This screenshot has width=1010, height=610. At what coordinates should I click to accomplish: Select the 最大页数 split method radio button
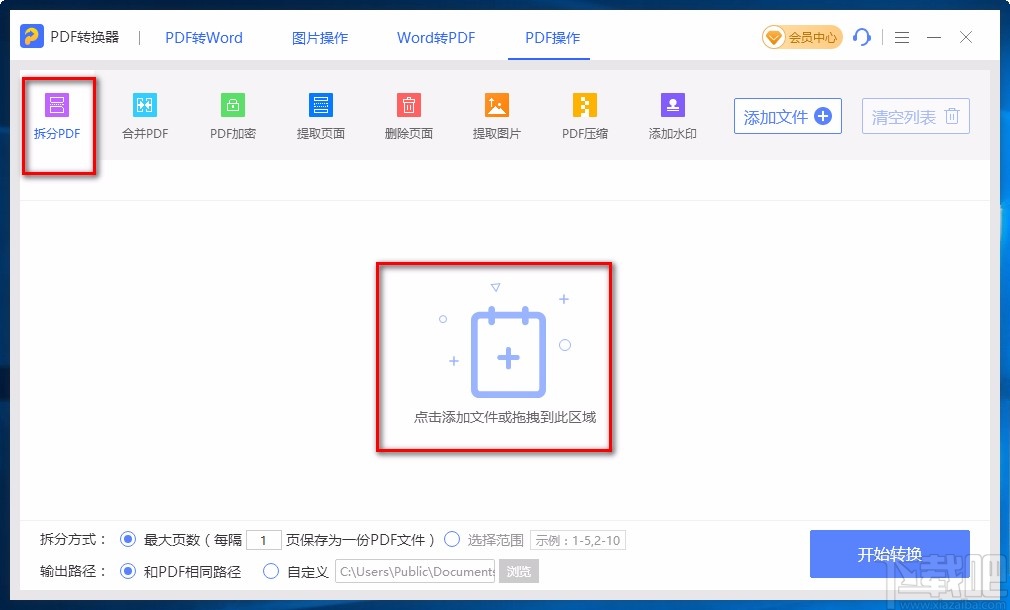[127, 539]
